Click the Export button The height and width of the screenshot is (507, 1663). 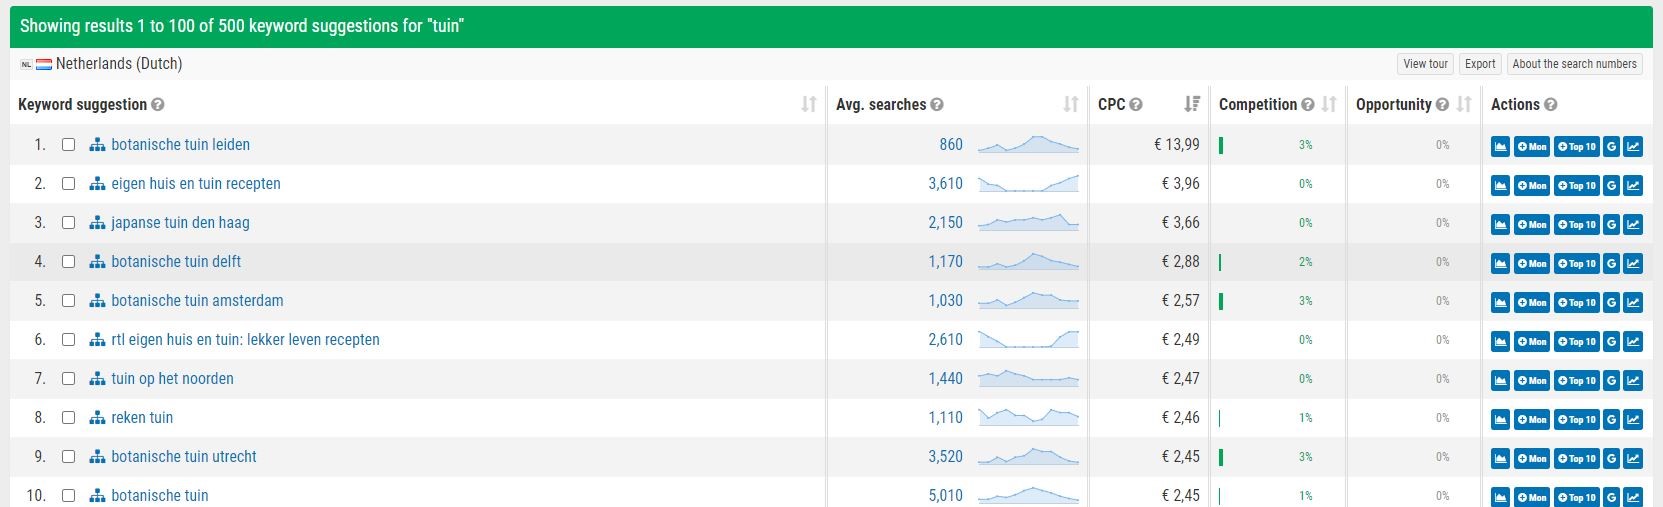pyautogui.click(x=1480, y=64)
